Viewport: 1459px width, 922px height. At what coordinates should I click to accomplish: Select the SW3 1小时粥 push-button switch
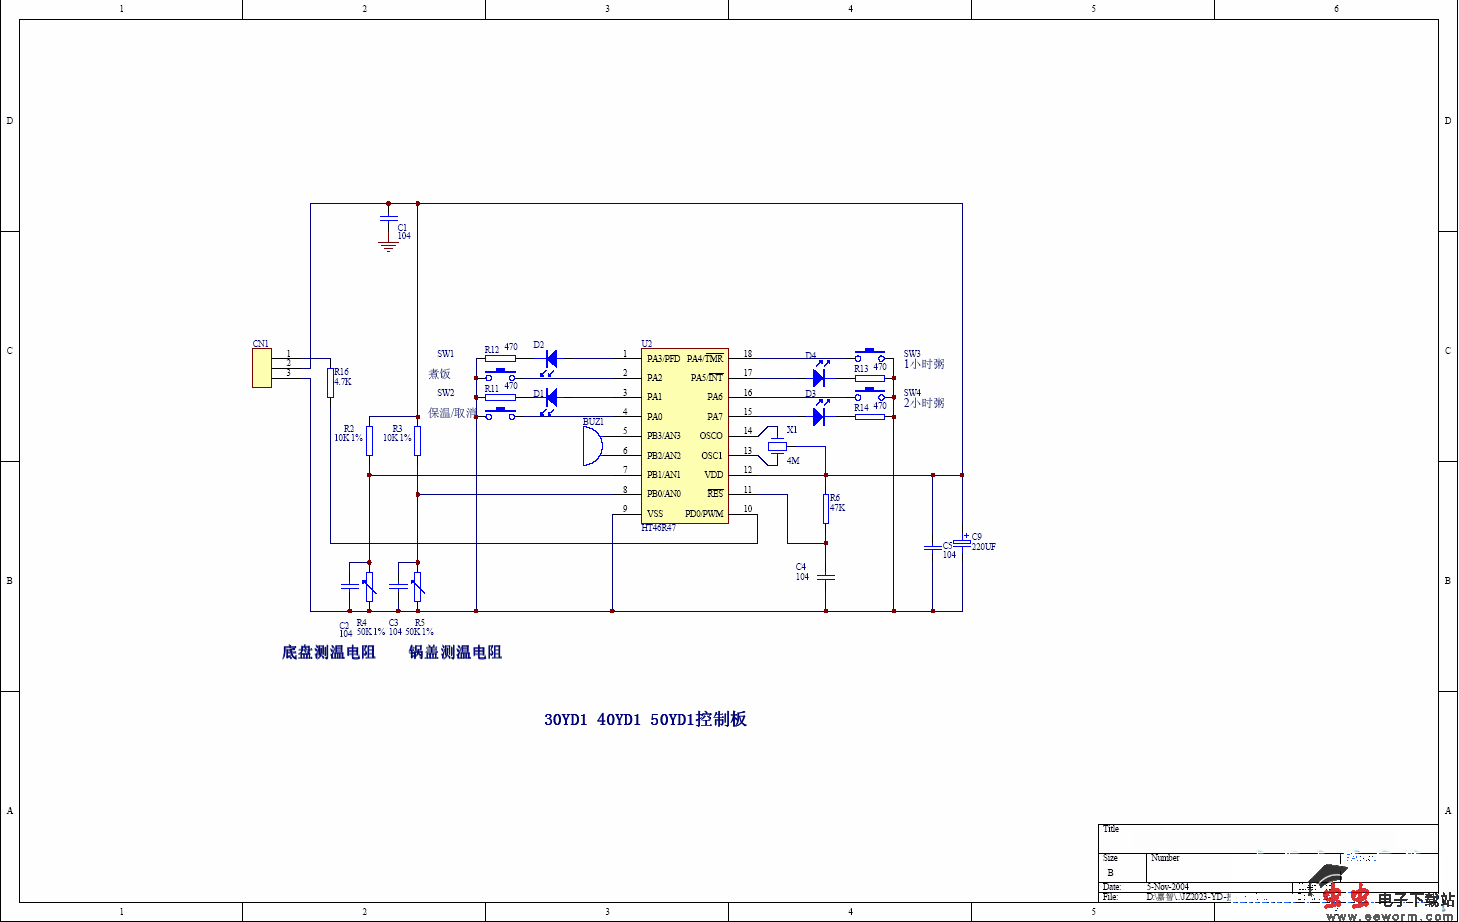point(869,355)
